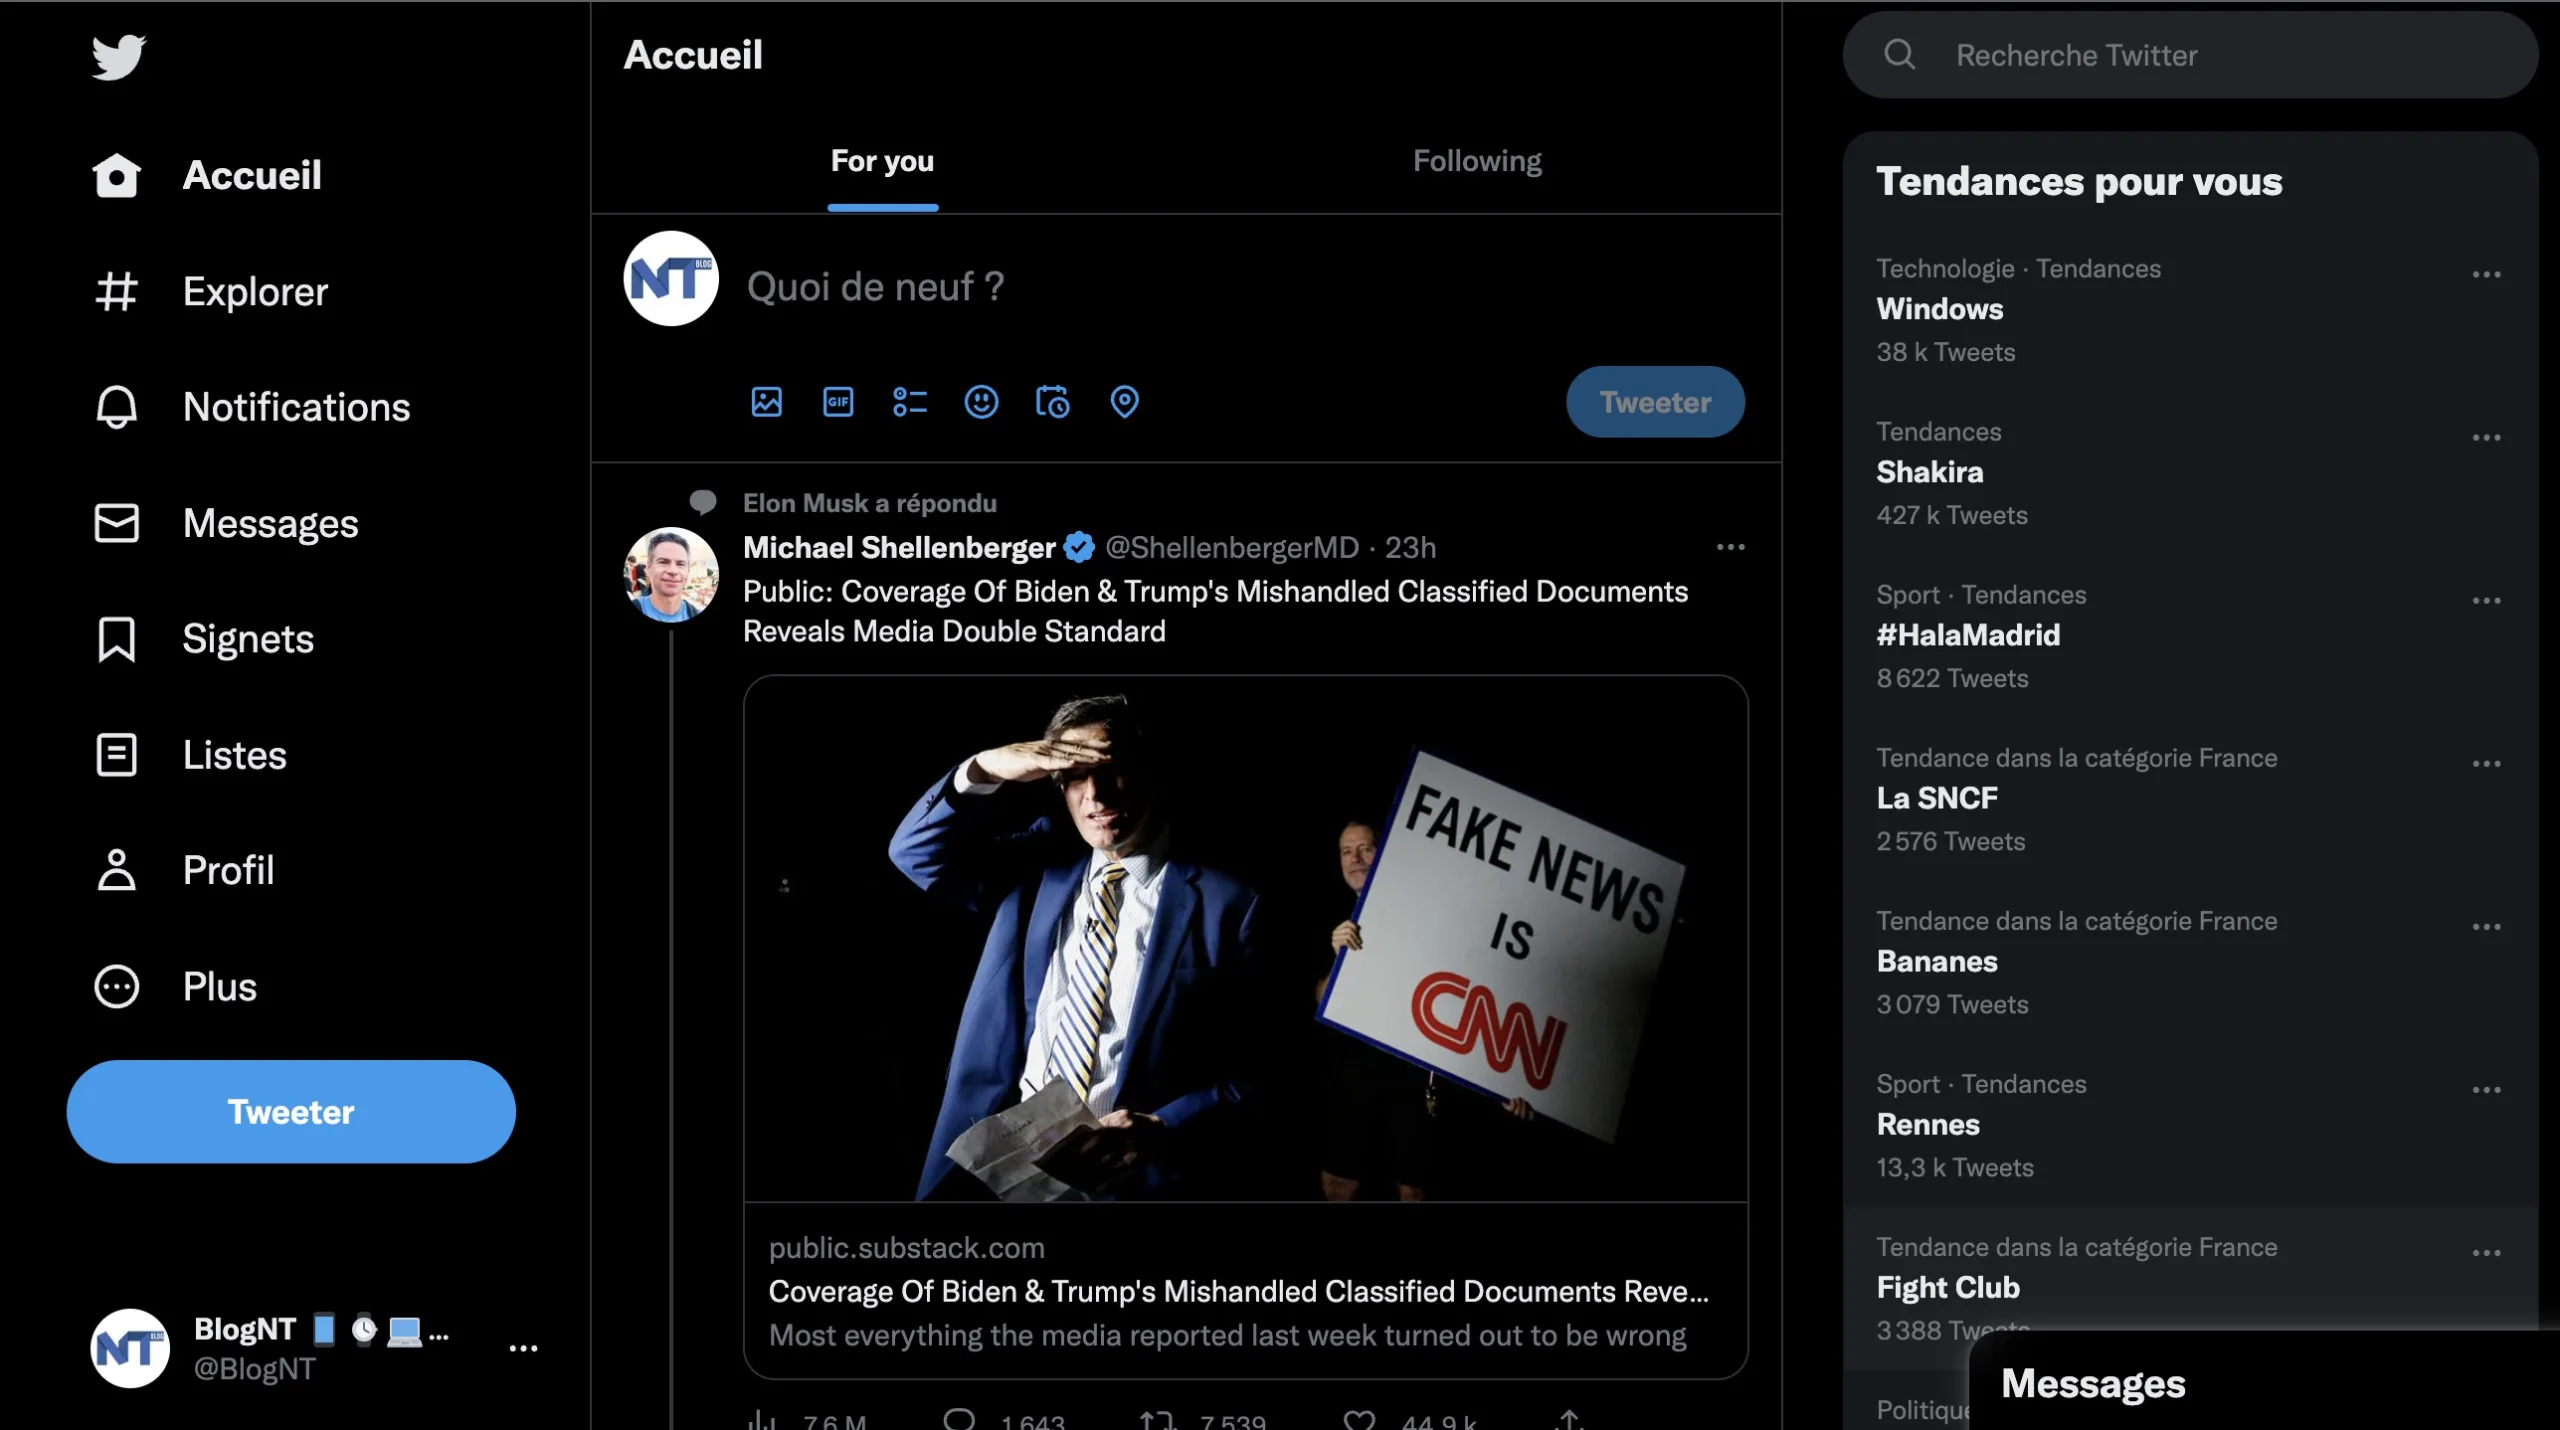Open options for #HalaMadrid trend
The image size is (2560, 1430).
[x=2486, y=600]
